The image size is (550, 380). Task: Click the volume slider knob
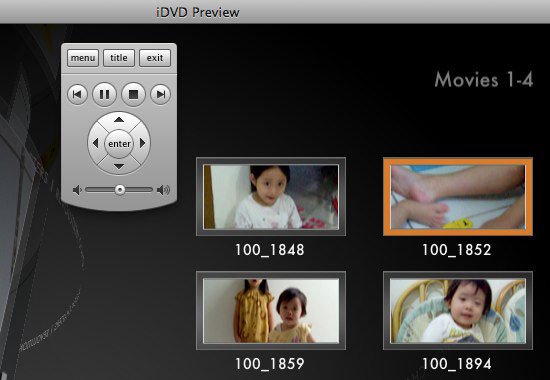120,190
